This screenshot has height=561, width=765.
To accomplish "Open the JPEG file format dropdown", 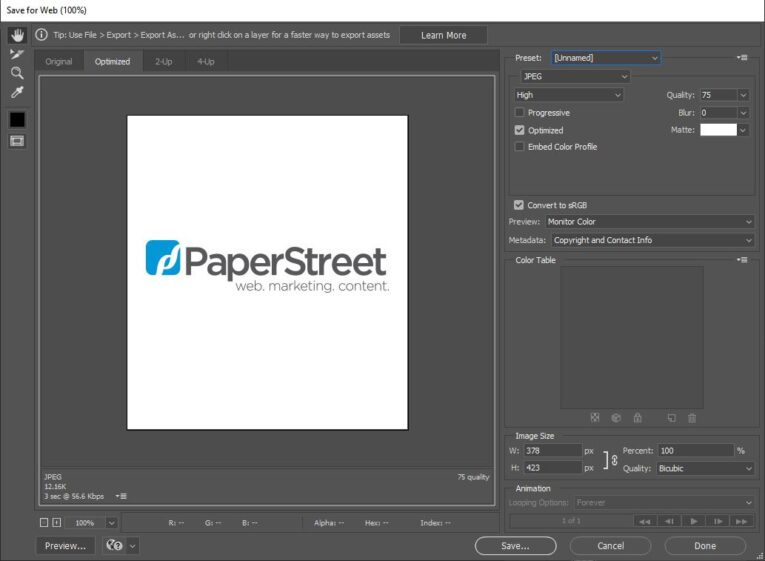I will click(x=575, y=76).
